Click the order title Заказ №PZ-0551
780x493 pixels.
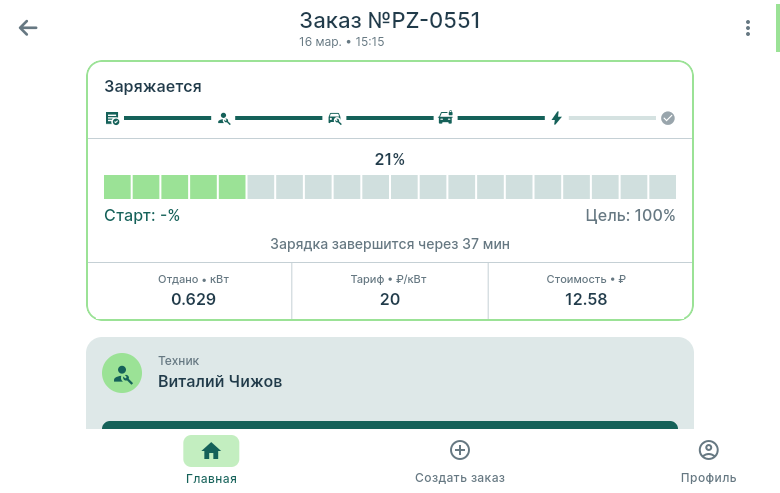(390, 20)
